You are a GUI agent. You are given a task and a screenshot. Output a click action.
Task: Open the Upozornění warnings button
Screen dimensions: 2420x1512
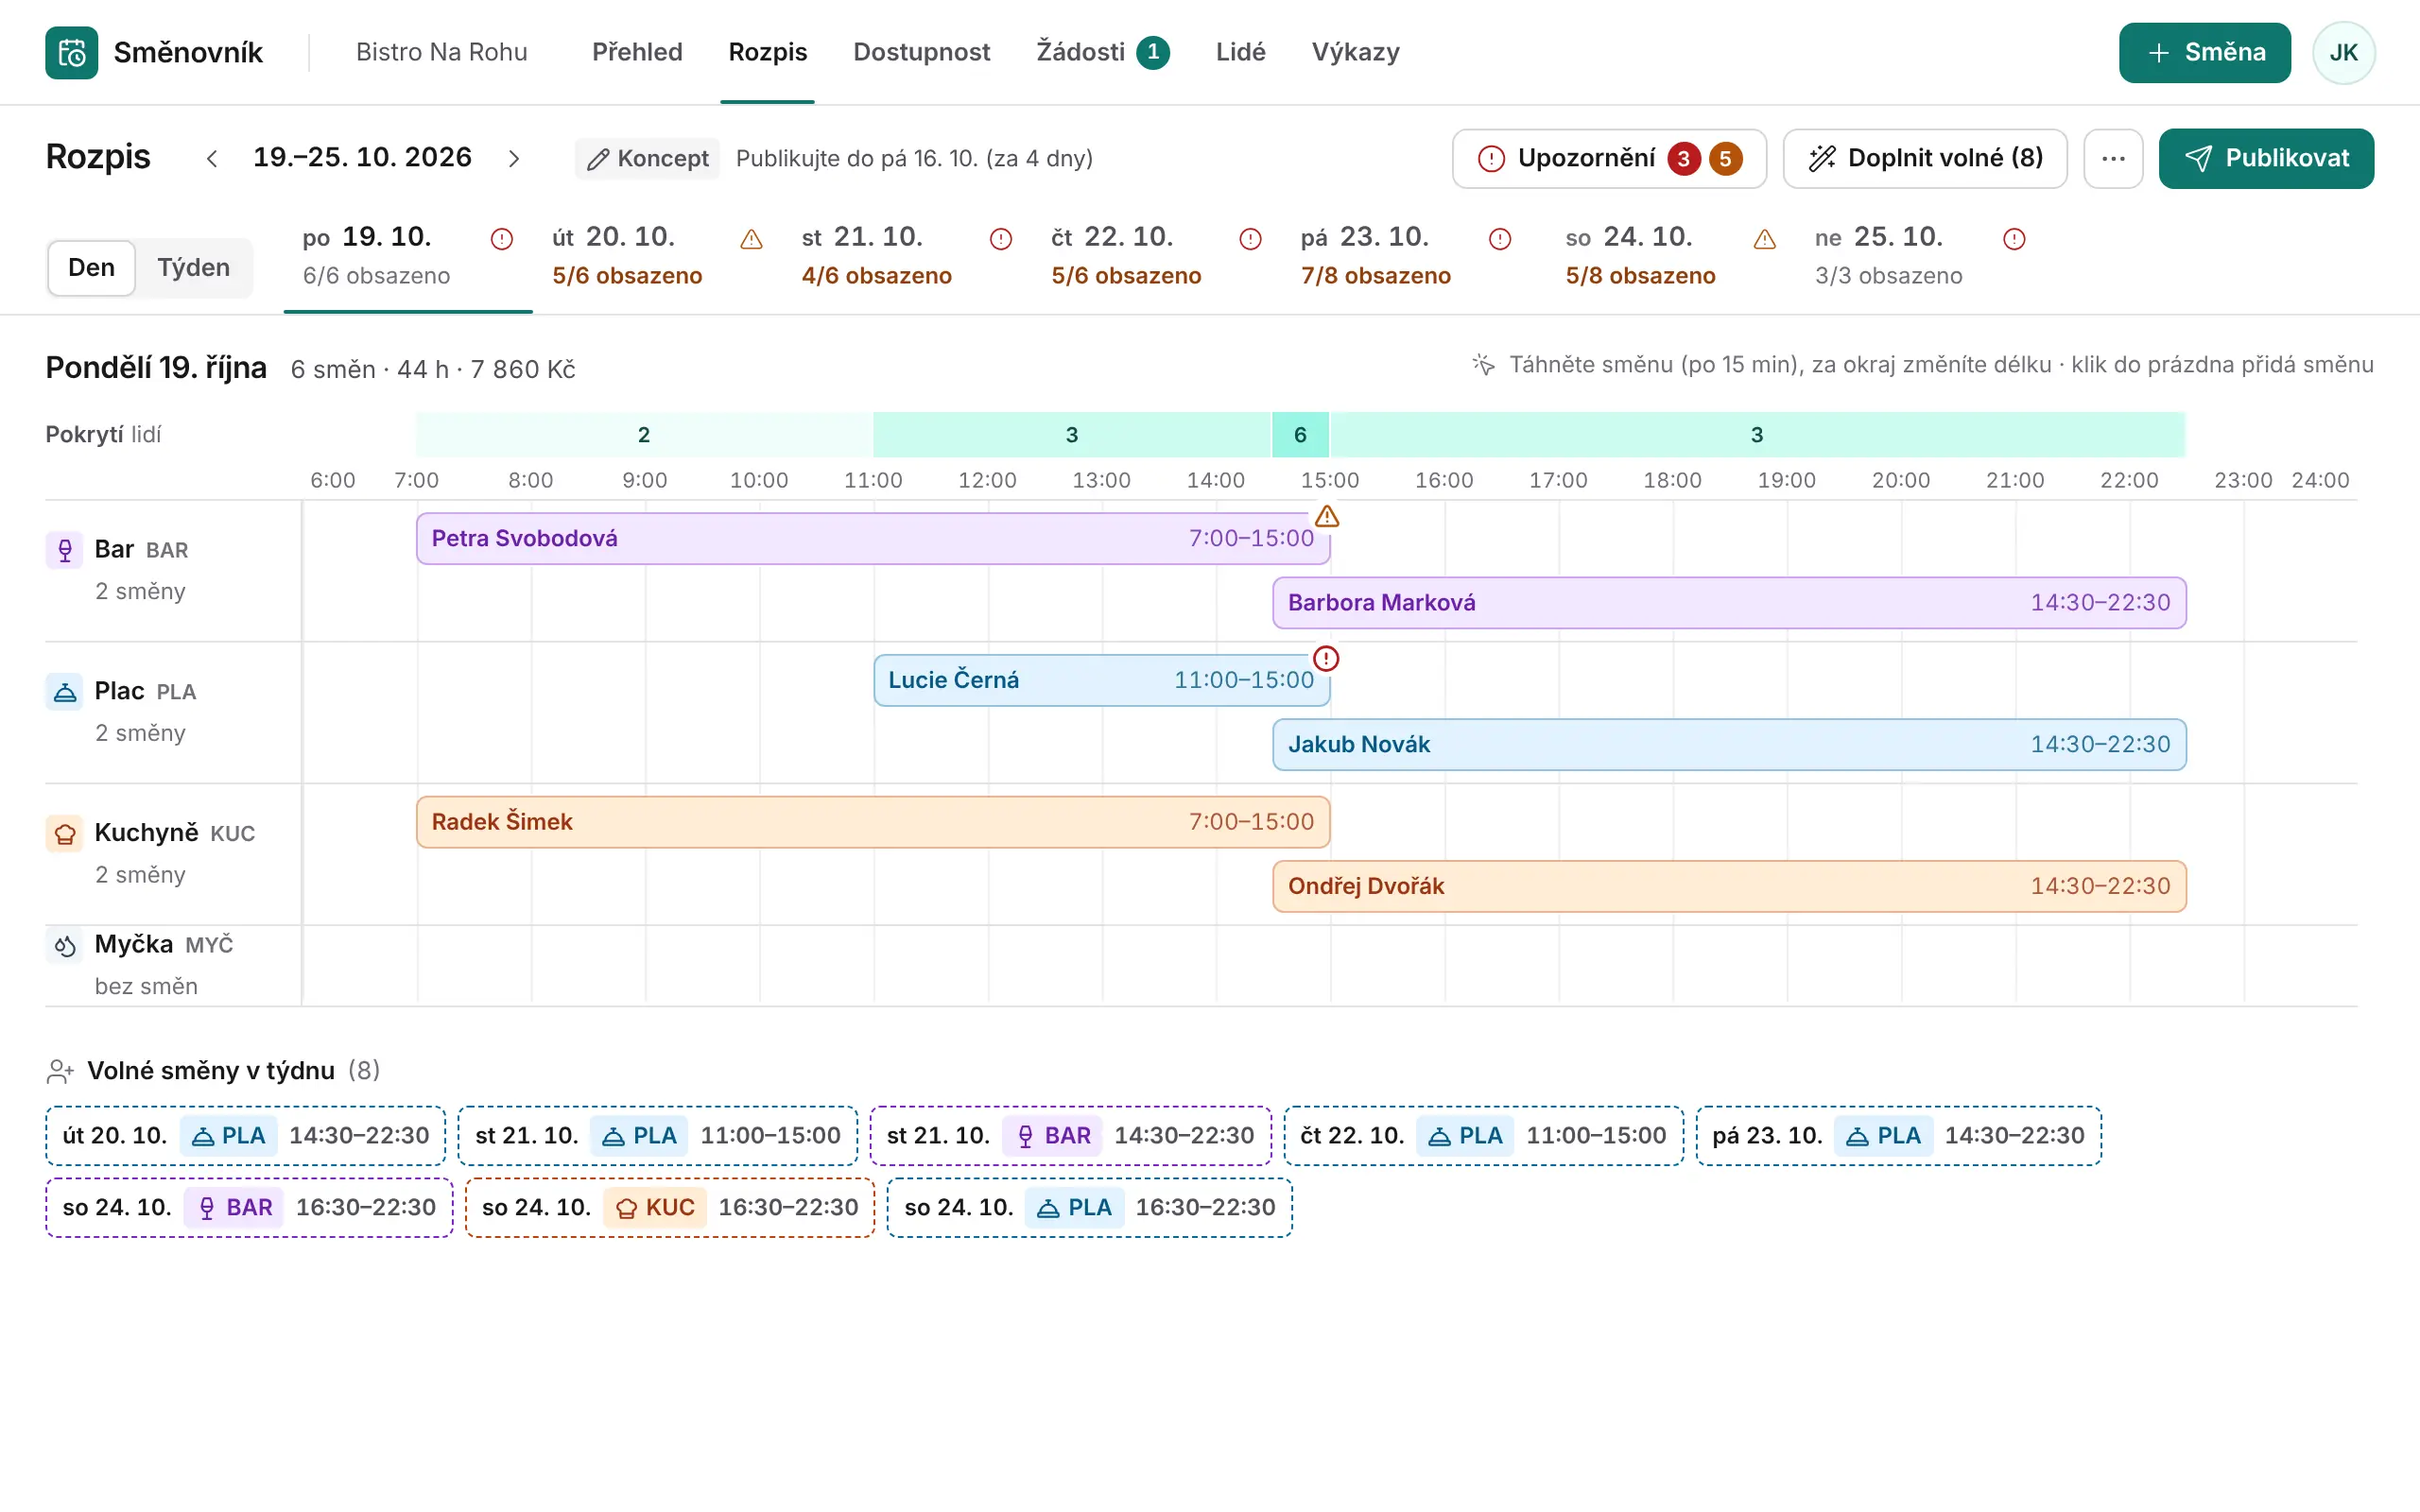[x=1609, y=158]
